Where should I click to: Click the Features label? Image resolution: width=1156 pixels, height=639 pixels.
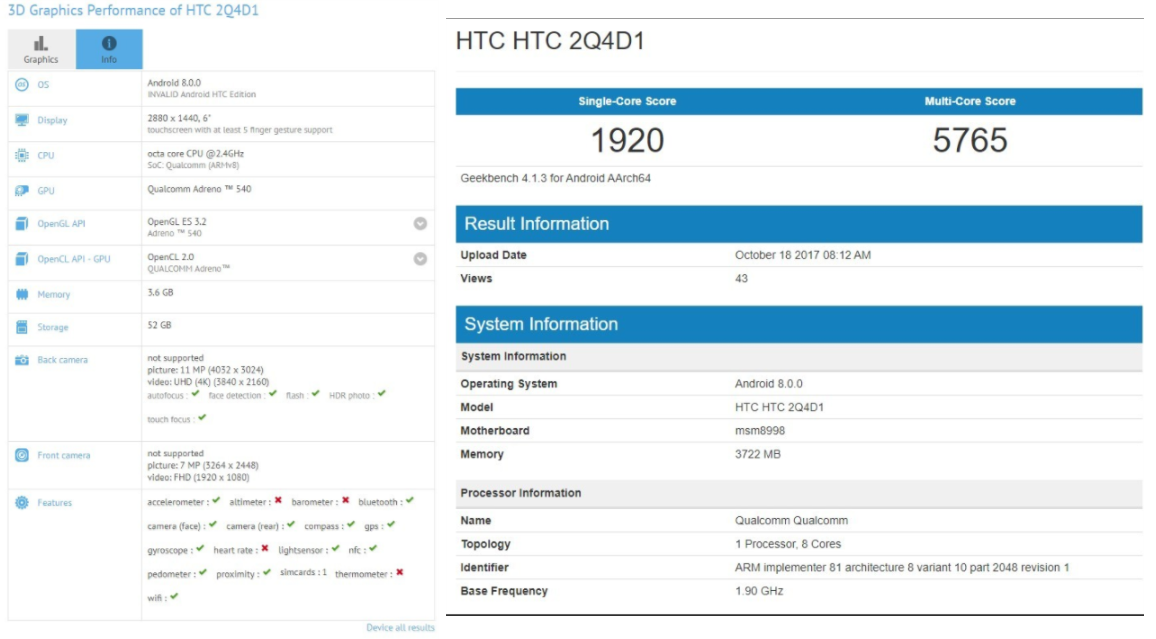pos(55,503)
